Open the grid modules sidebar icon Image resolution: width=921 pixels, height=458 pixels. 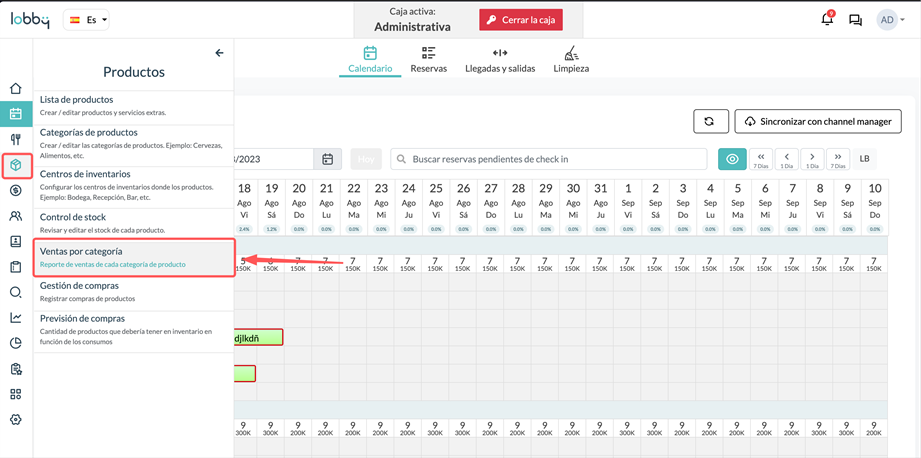click(x=16, y=394)
